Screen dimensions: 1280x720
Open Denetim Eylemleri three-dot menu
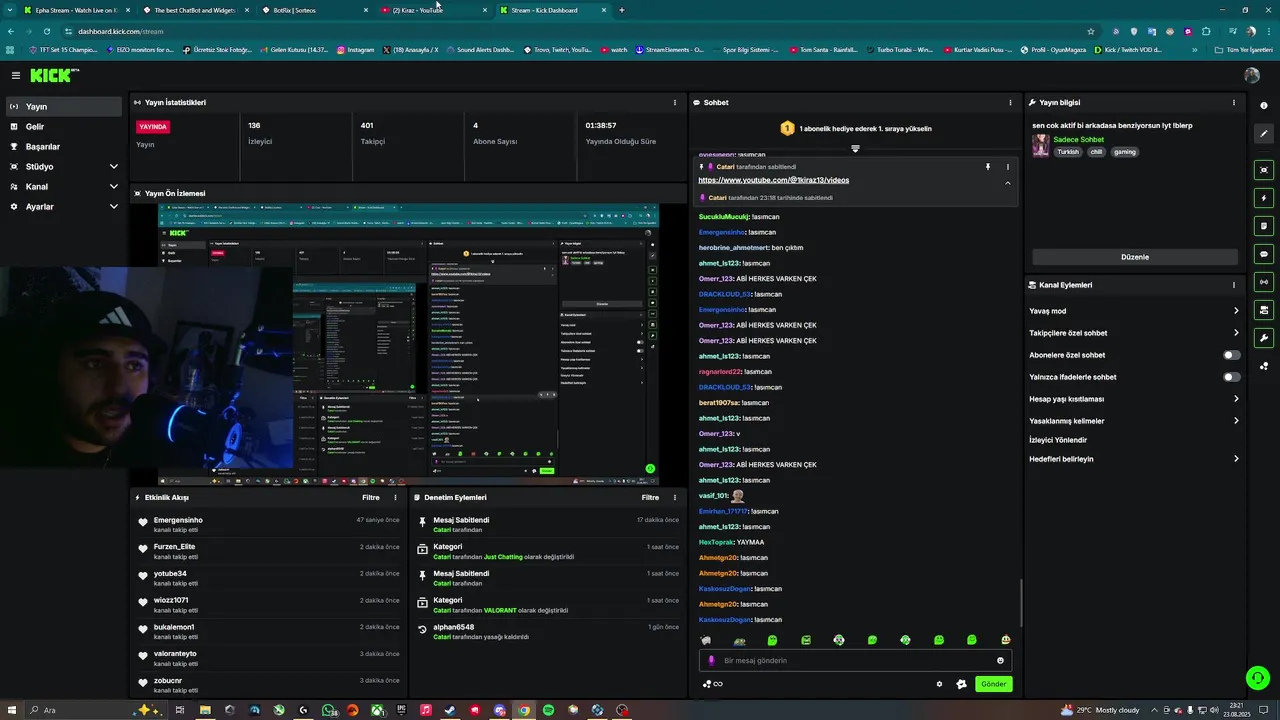click(x=674, y=497)
